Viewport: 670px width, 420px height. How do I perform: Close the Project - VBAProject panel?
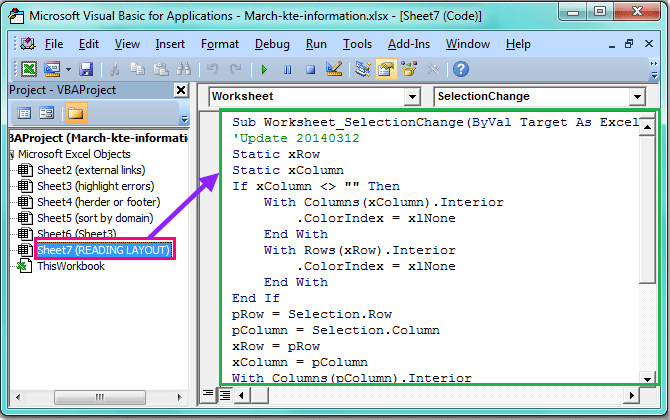[180, 91]
